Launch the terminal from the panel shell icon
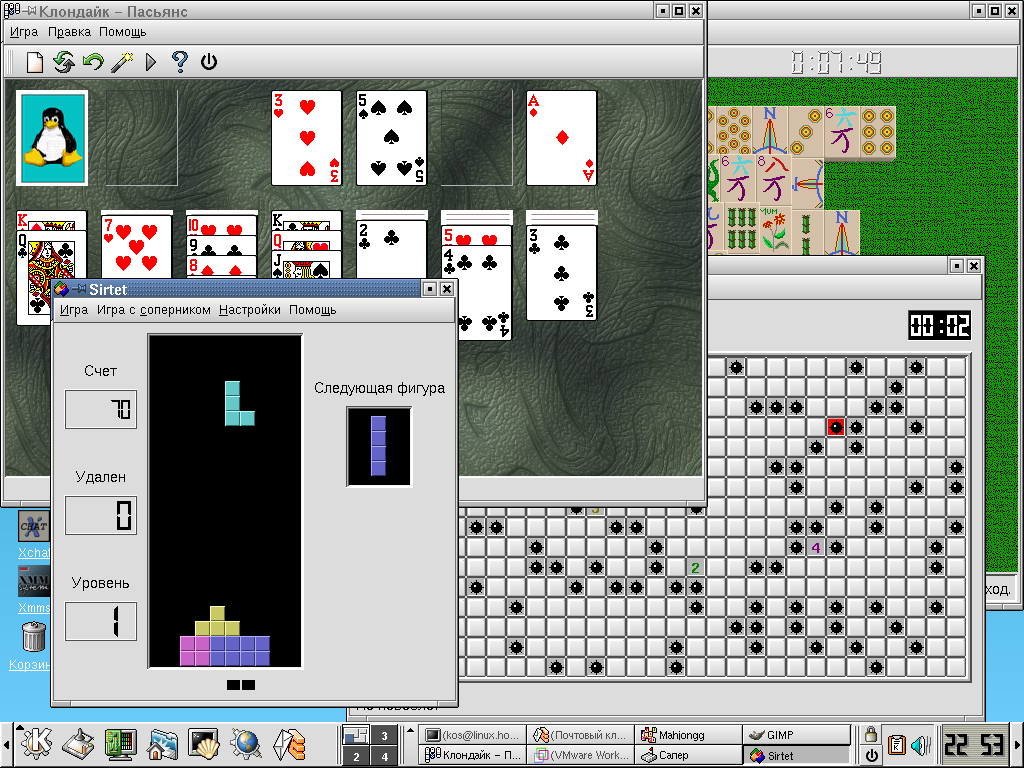This screenshot has width=1024, height=768. (x=203, y=744)
